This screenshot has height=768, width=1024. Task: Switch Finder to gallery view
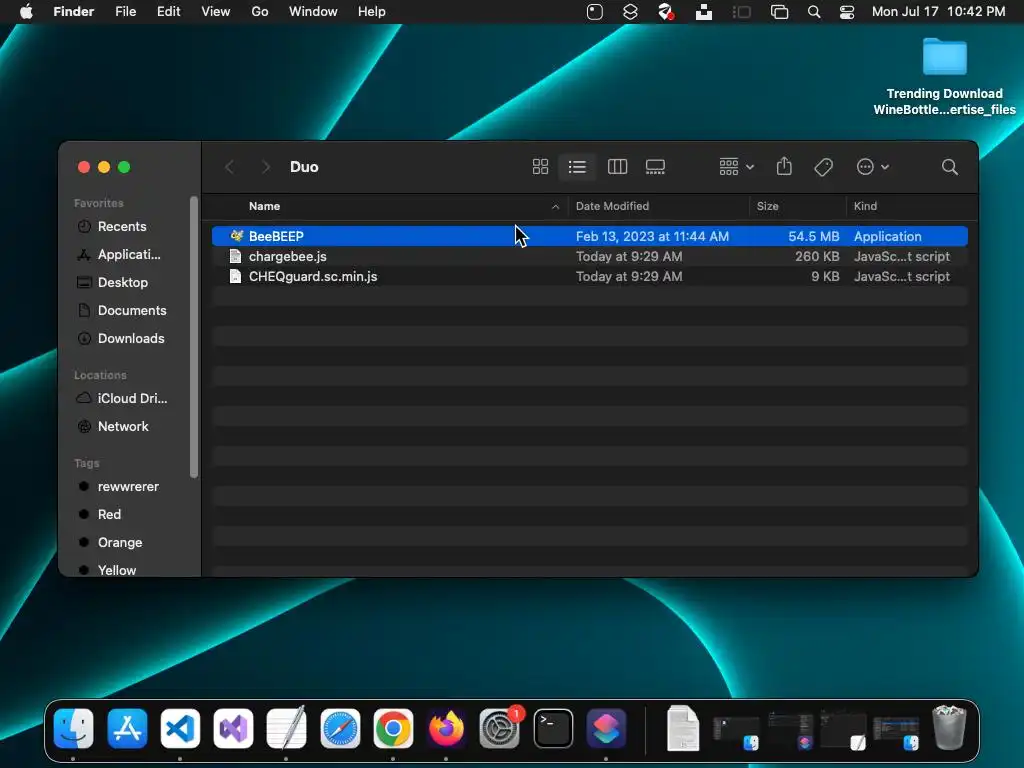[655, 167]
